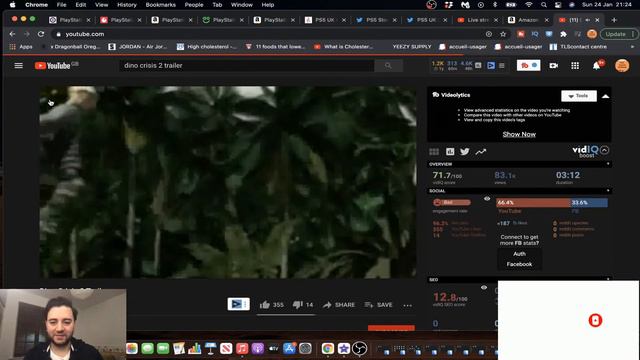Screen dimensions: 640x360
Task: Open more actions three-dot menu under the video
Action: tap(407, 305)
